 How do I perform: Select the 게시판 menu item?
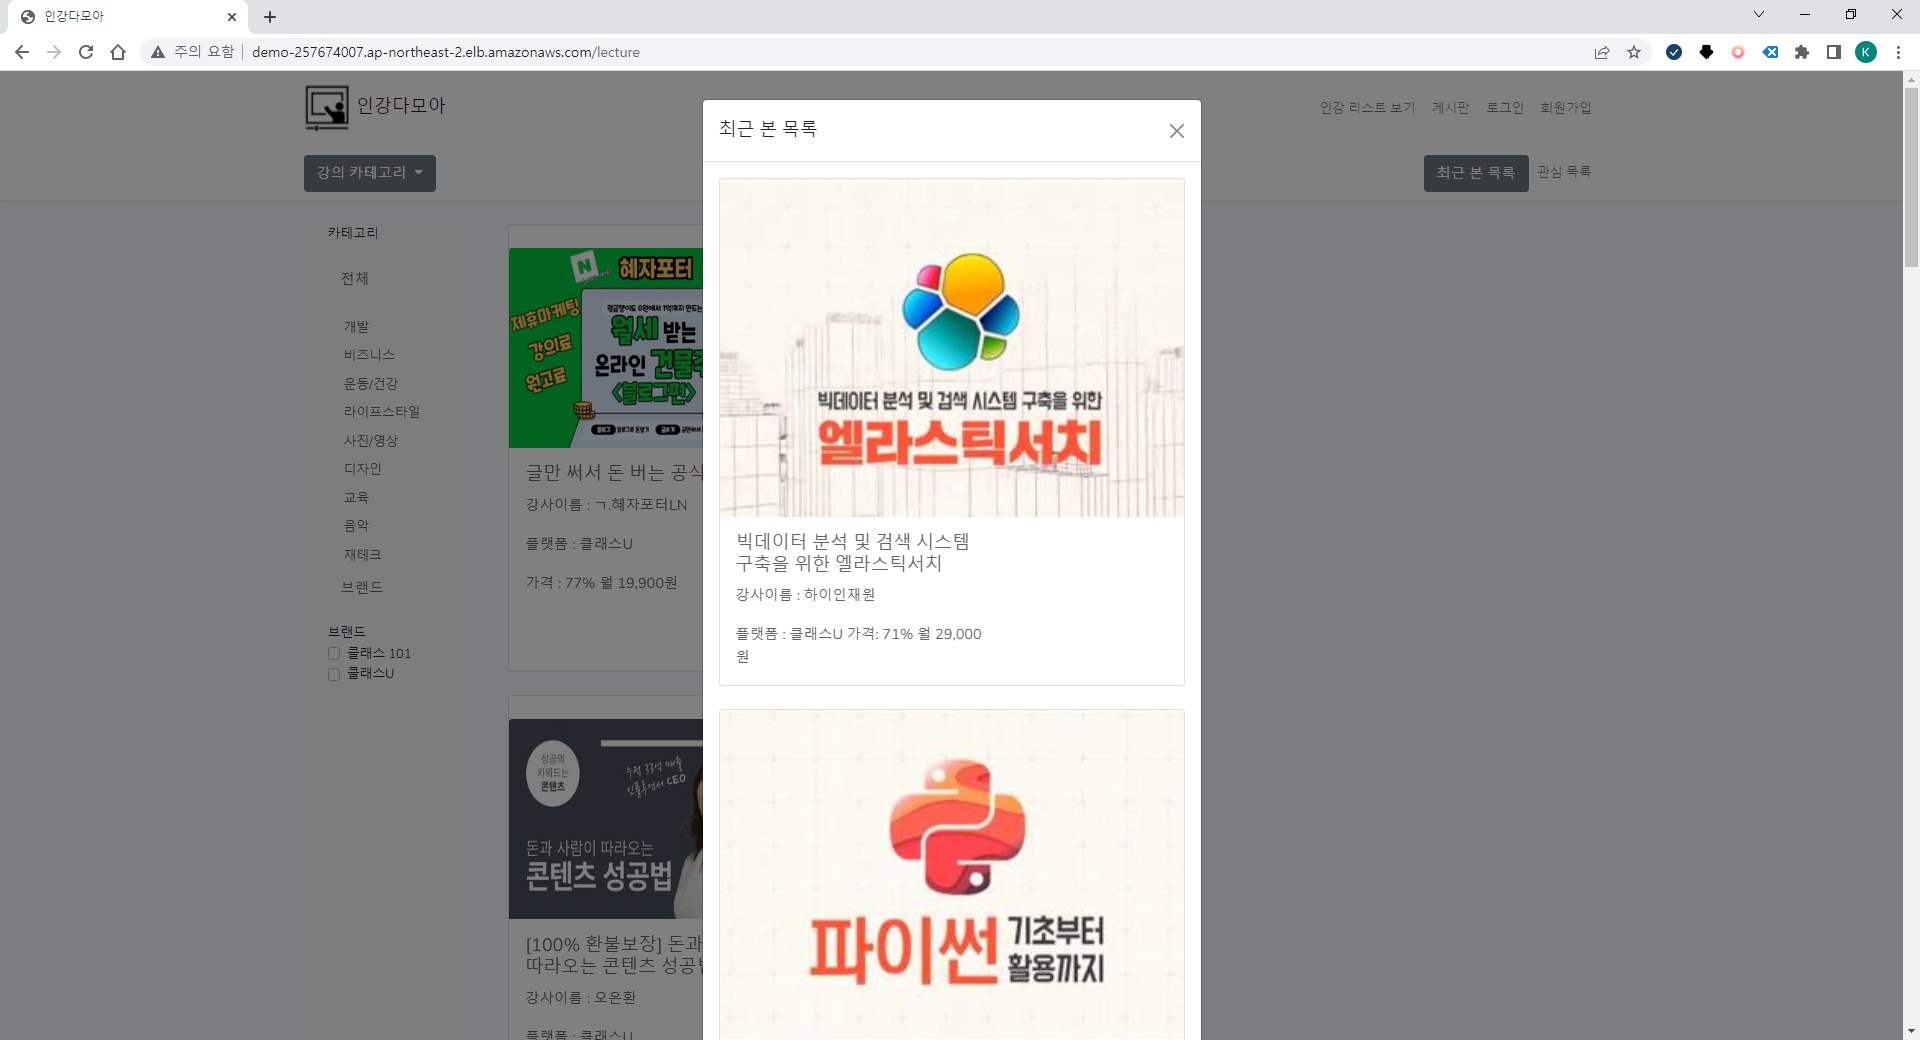pos(1450,107)
